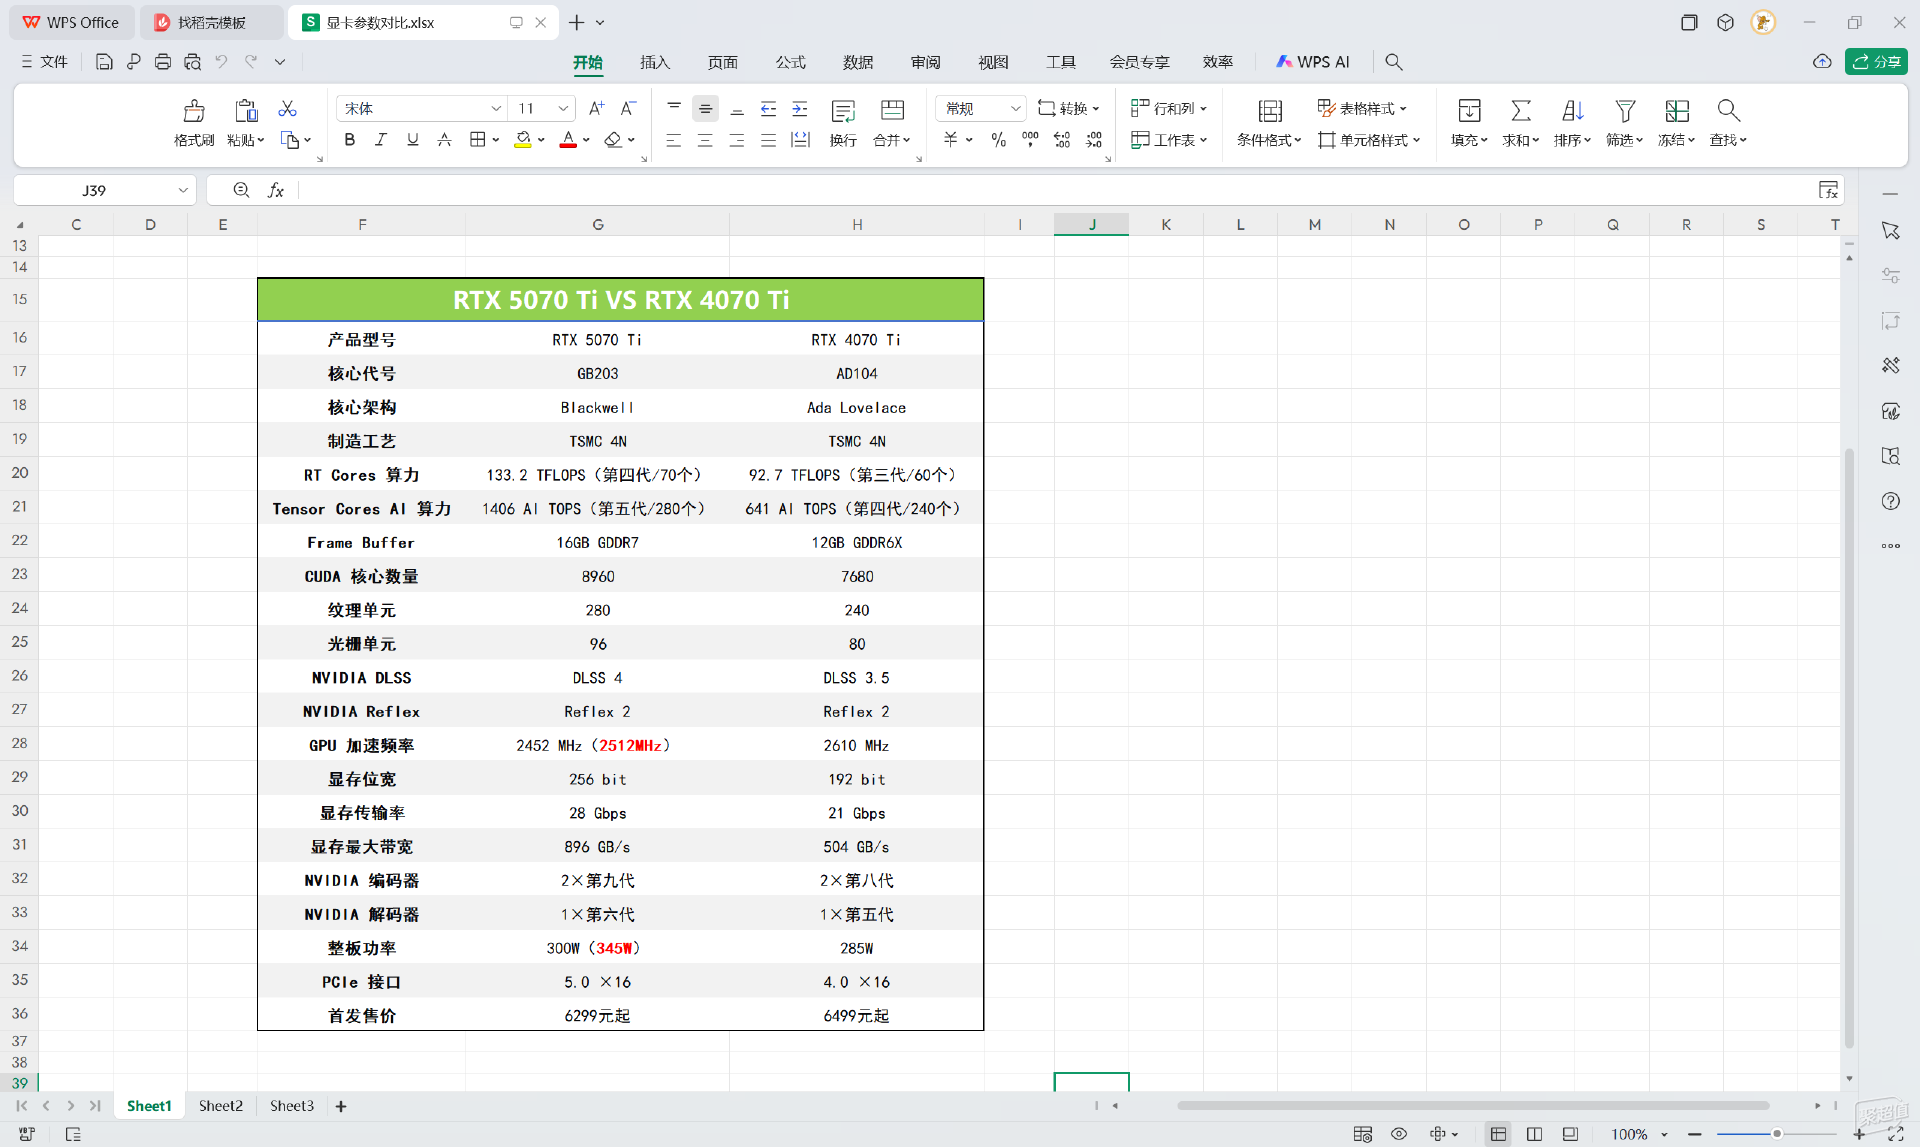Switch to the 视图 (View) tab
Image resolution: width=1920 pixels, height=1147 pixels.
pos(993,62)
